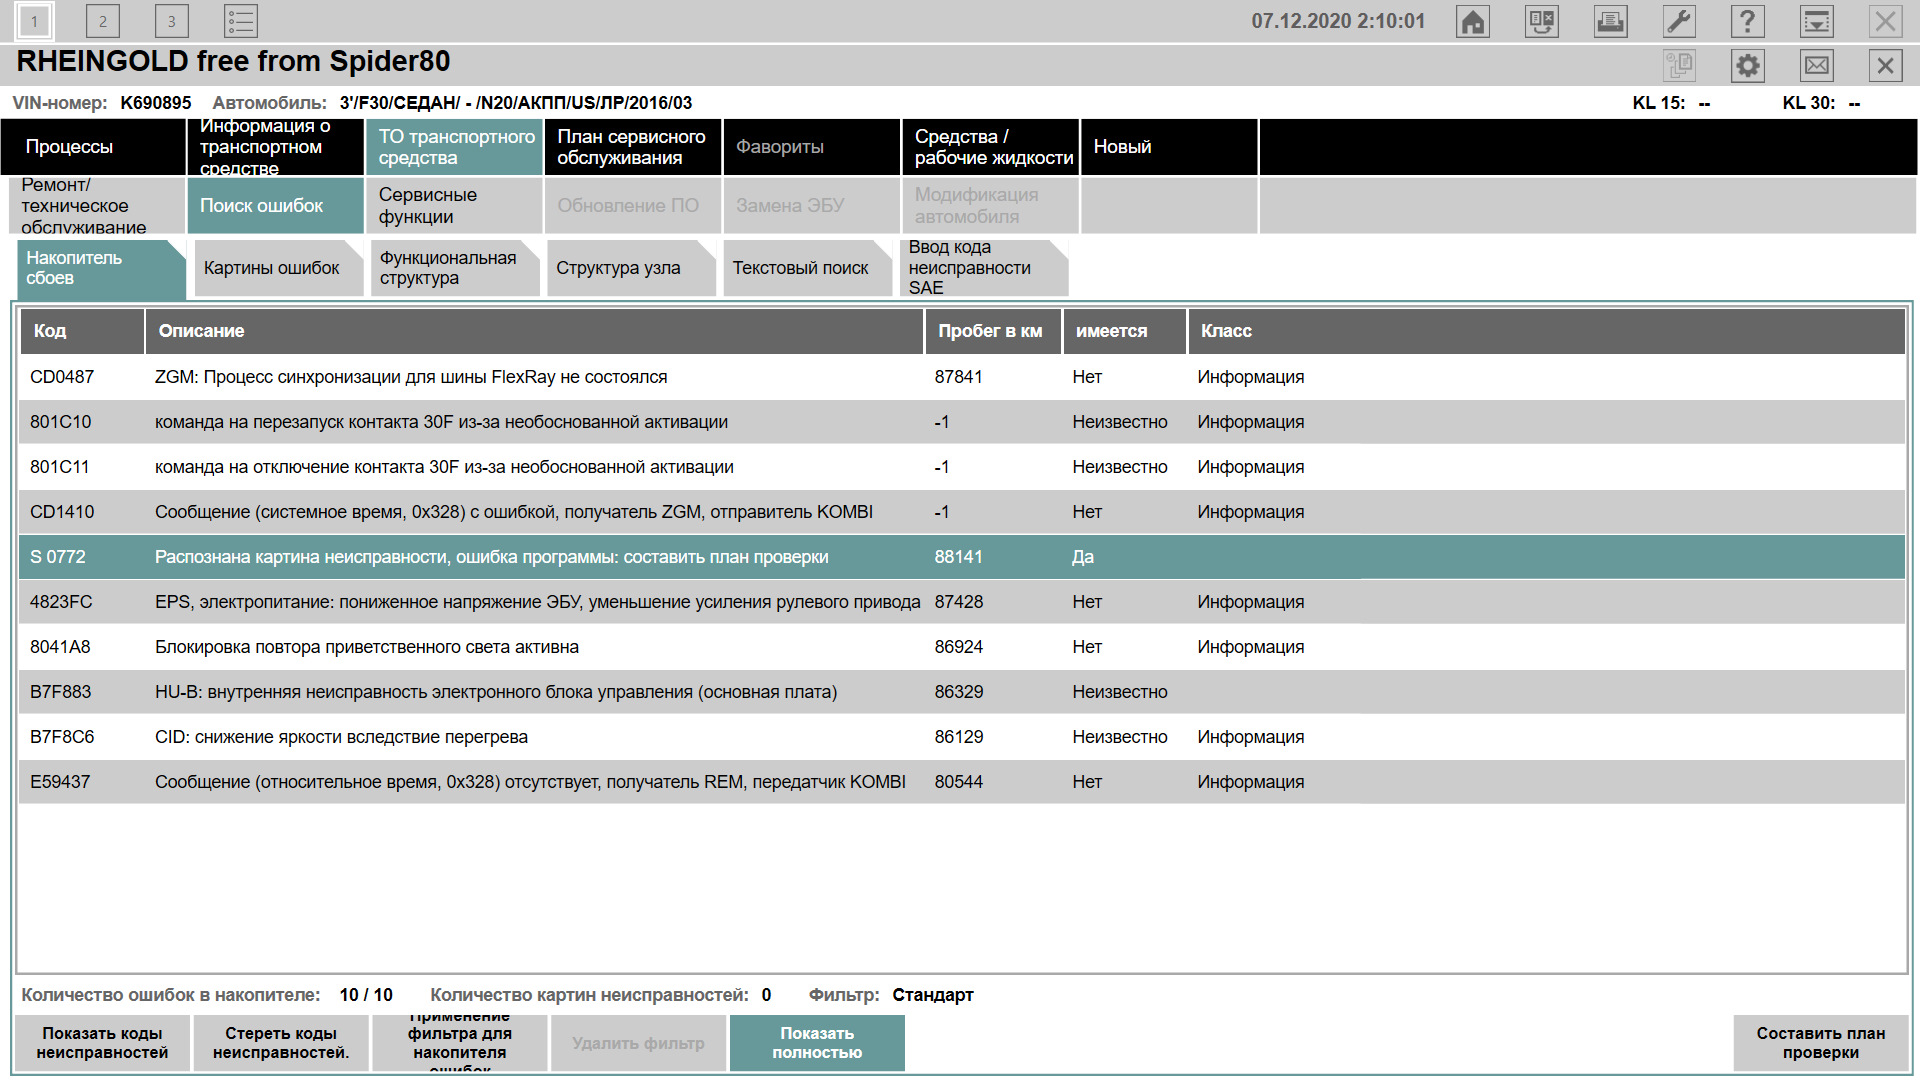Click Применение фильтра для накопителя button
Viewport: 1920px width, 1080px height.
click(460, 1043)
